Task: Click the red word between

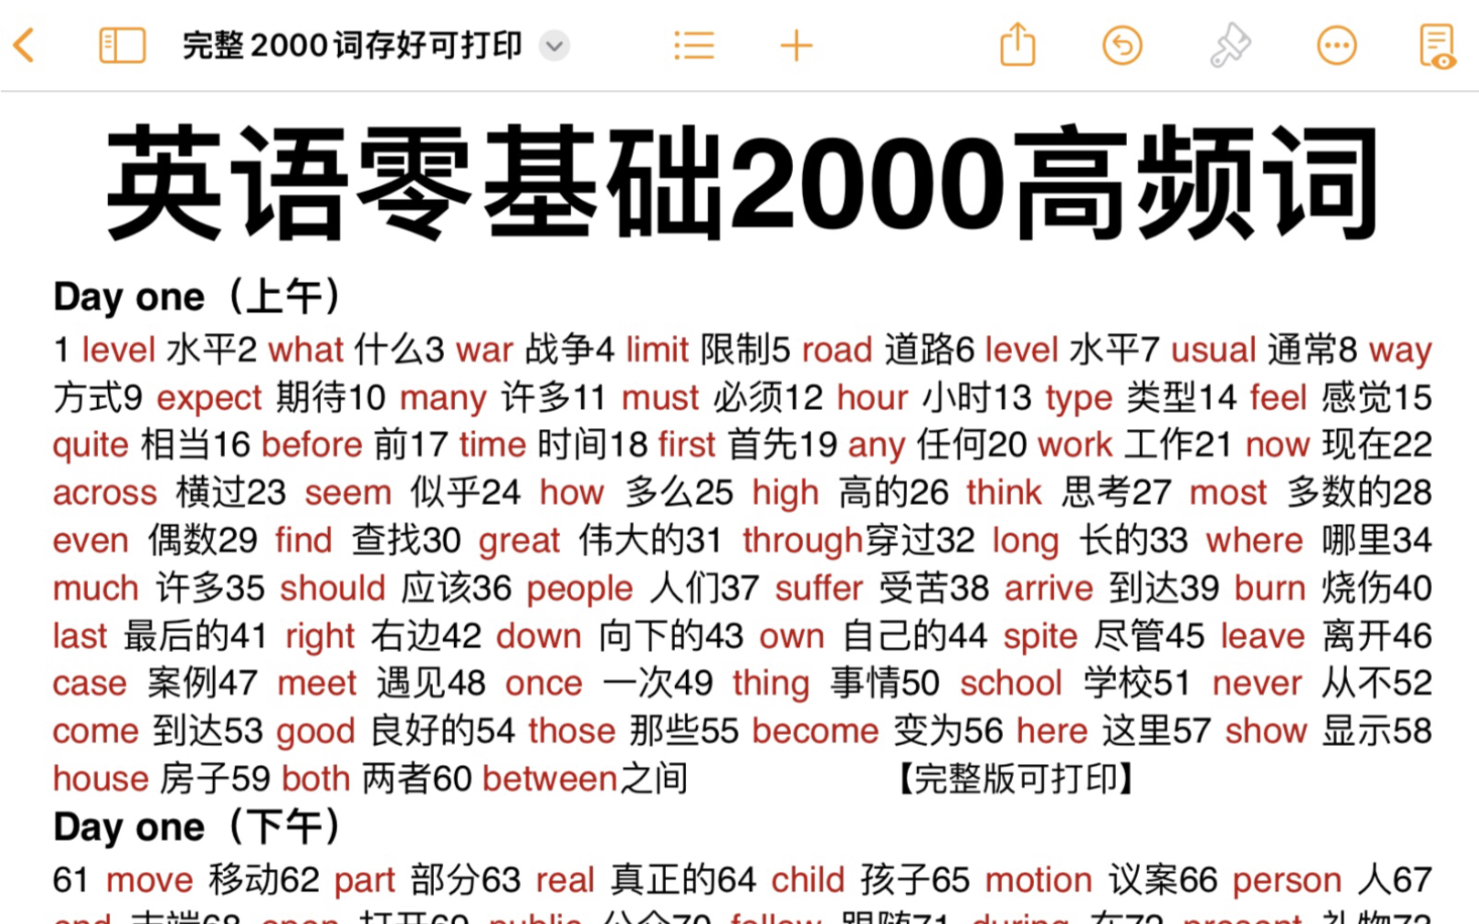Action: [550, 778]
